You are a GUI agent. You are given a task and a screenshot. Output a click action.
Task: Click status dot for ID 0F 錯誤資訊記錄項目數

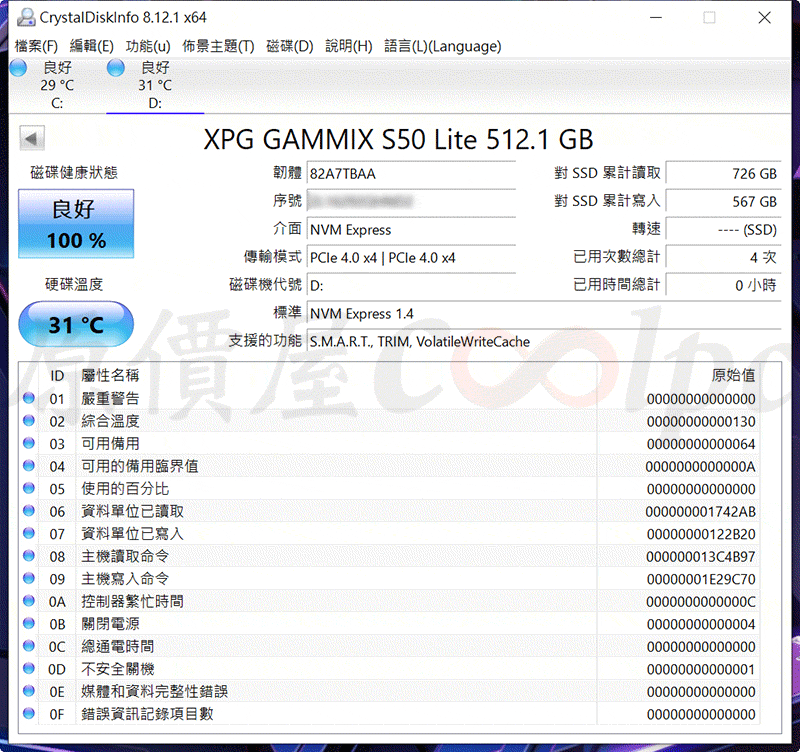[x=29, y=713]
